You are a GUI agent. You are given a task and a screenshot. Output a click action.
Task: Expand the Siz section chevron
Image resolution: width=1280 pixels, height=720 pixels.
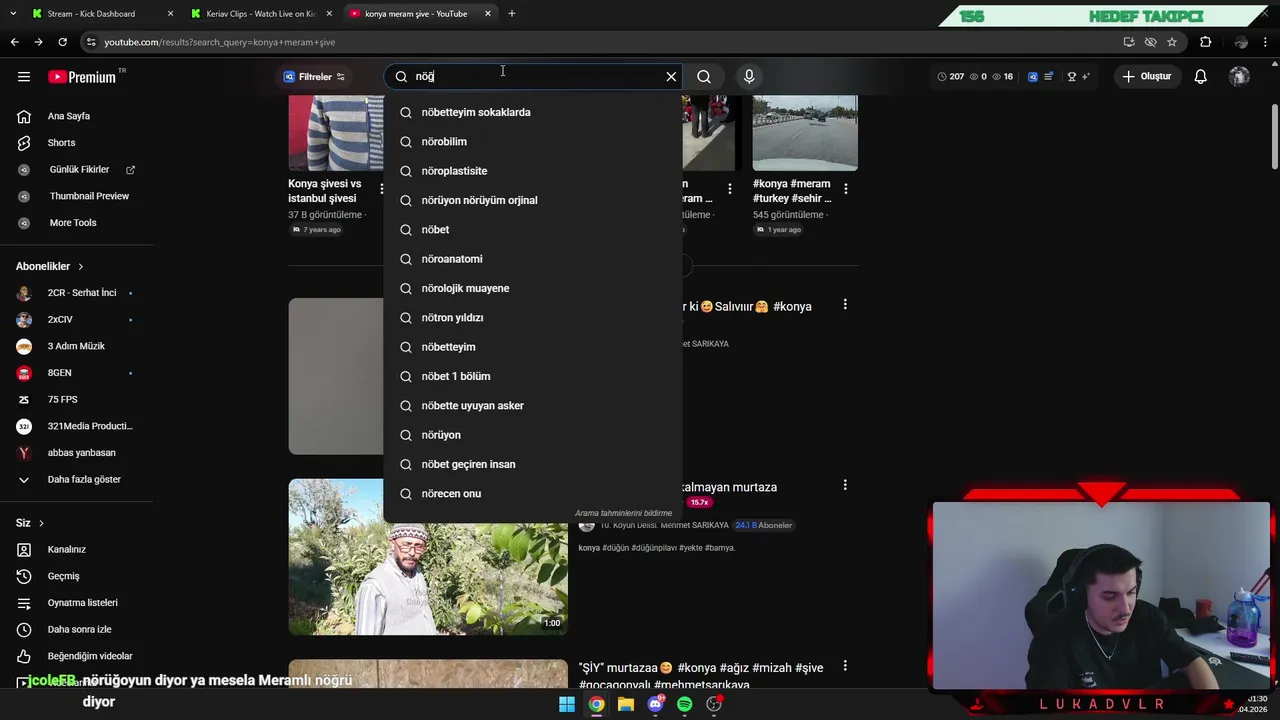tap(41, 524)
